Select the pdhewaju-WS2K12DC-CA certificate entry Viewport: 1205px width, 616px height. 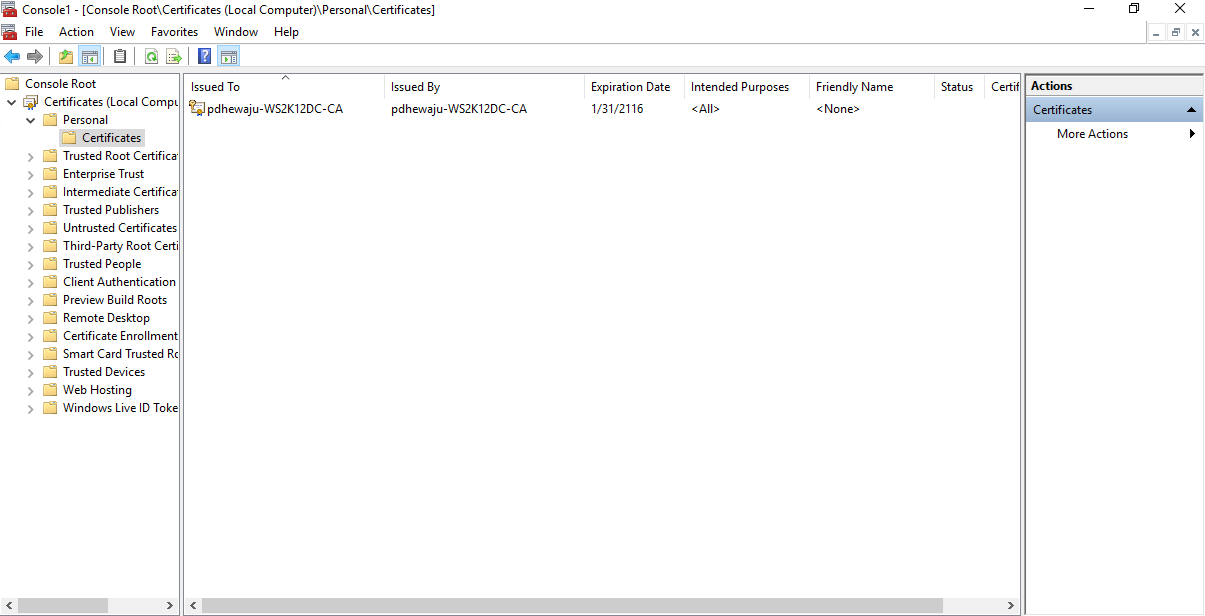(274, 109)
